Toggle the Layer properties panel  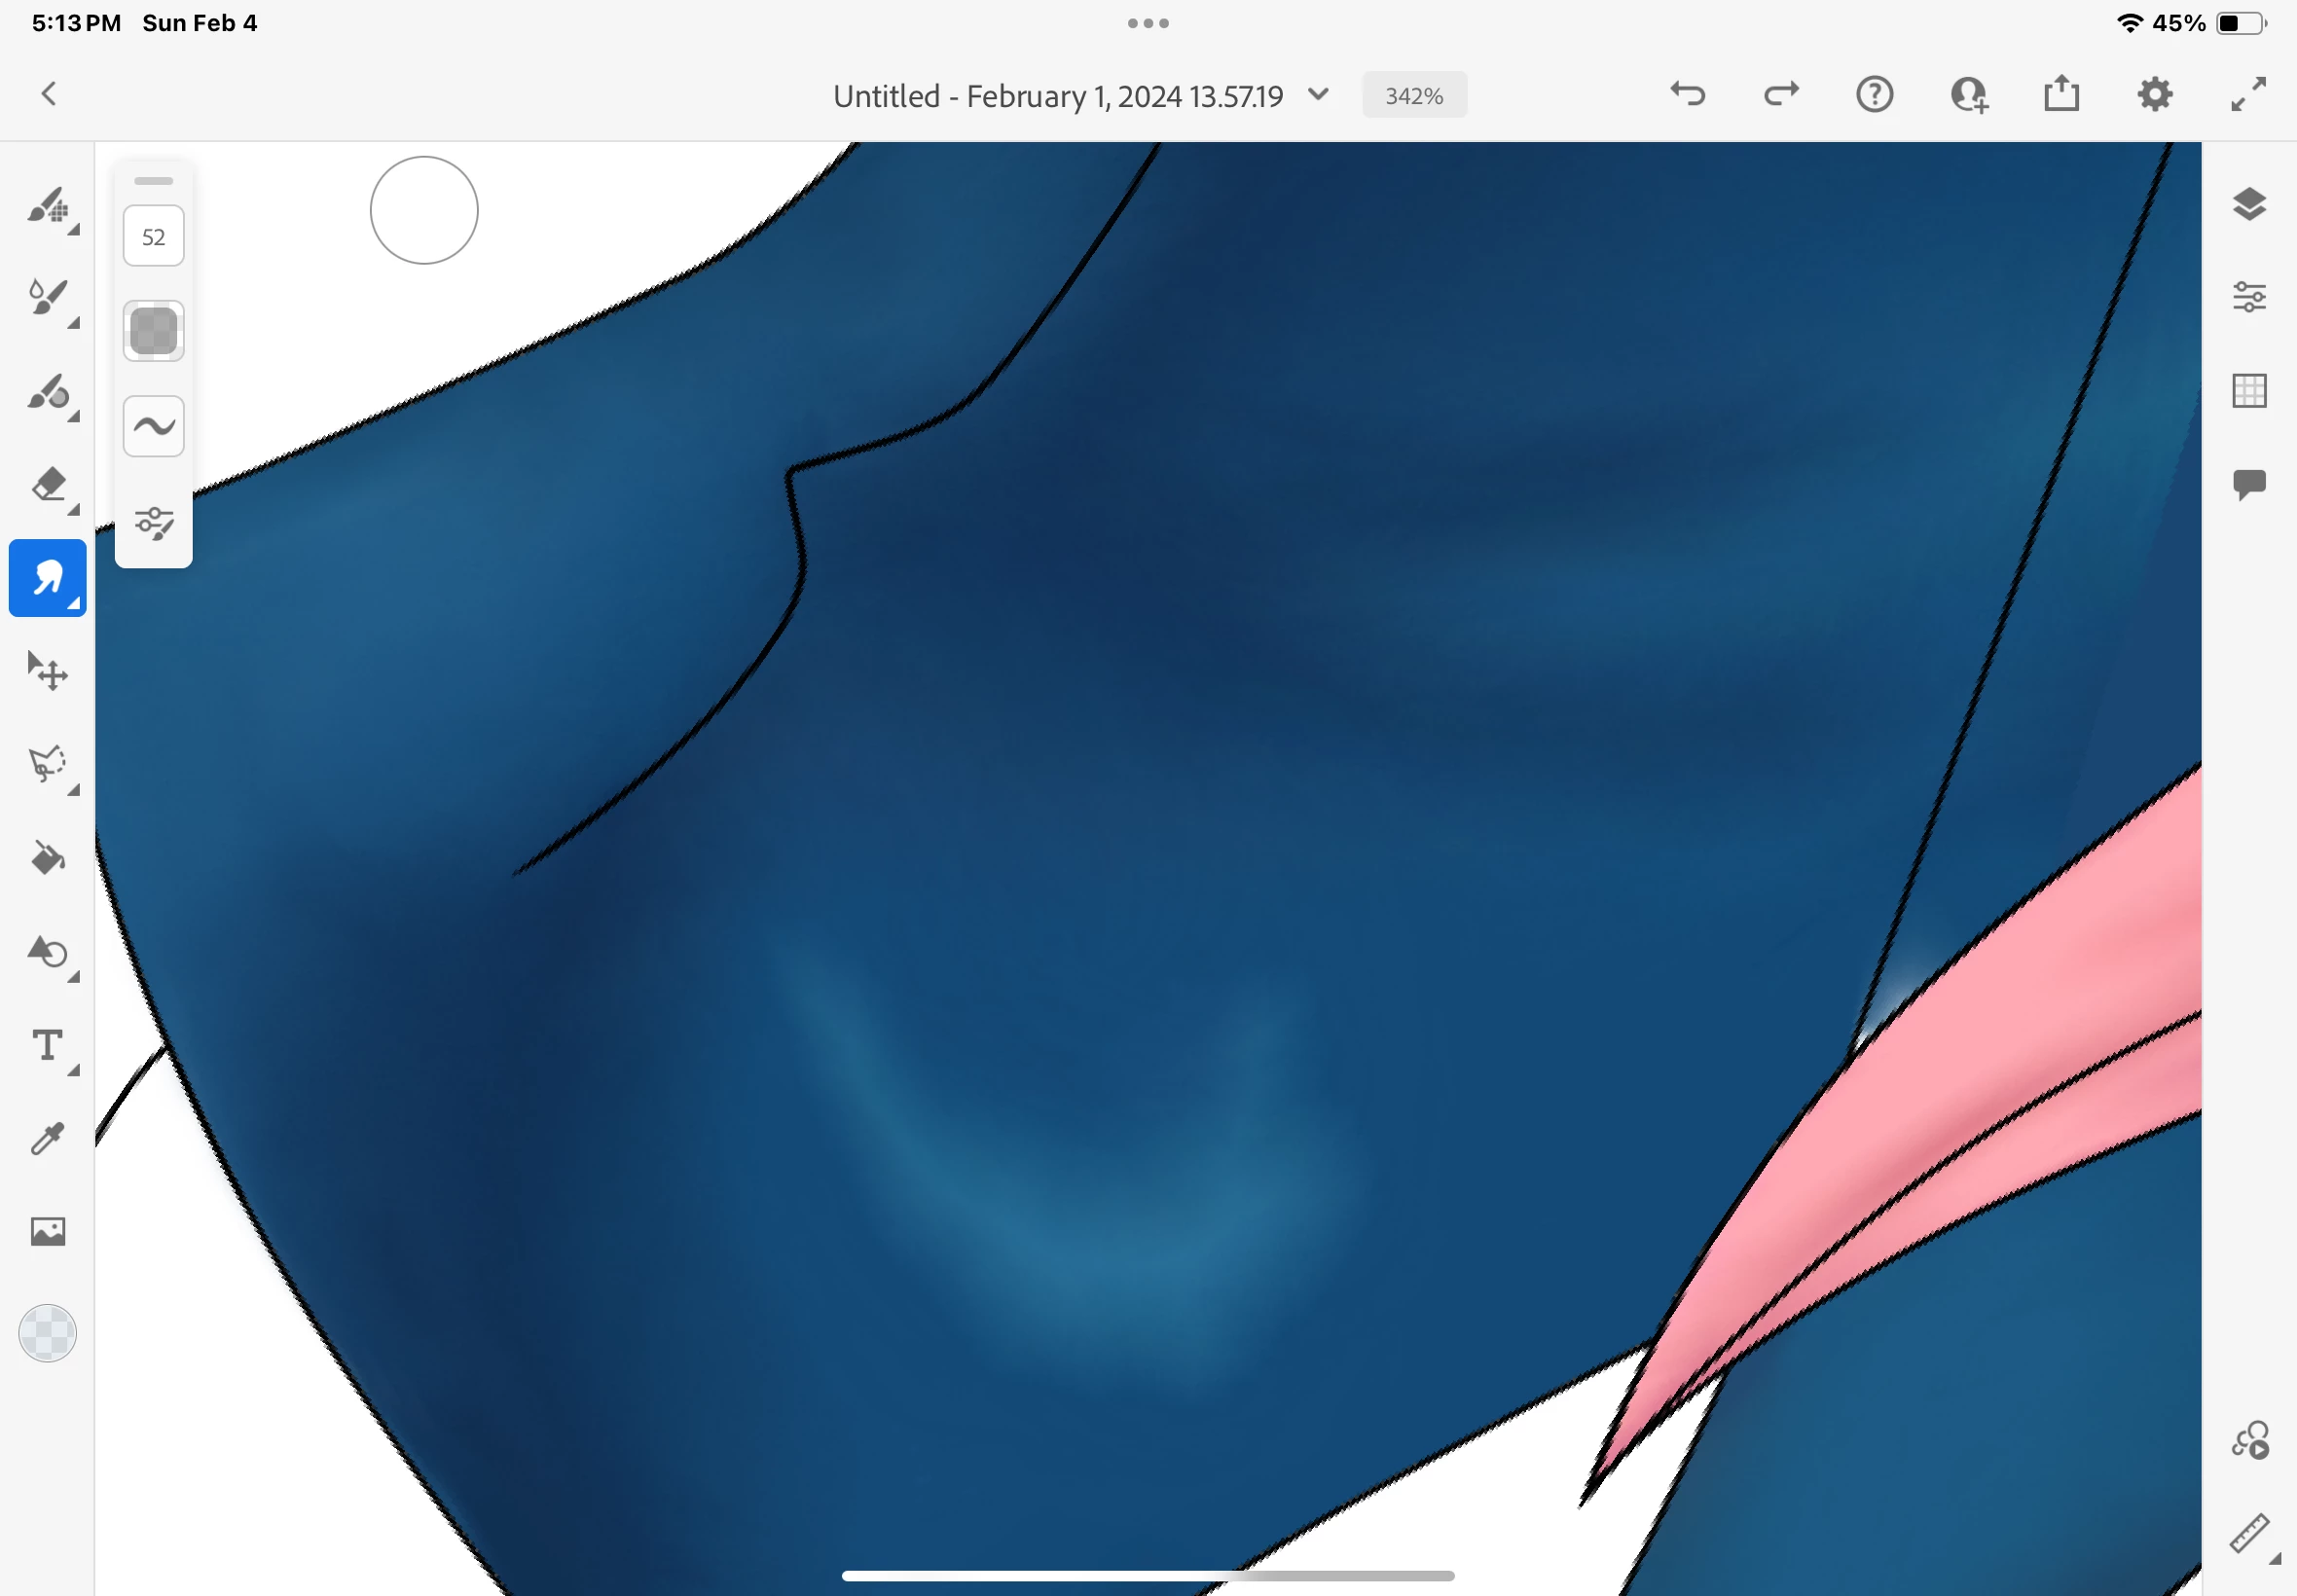[2248, 297]
